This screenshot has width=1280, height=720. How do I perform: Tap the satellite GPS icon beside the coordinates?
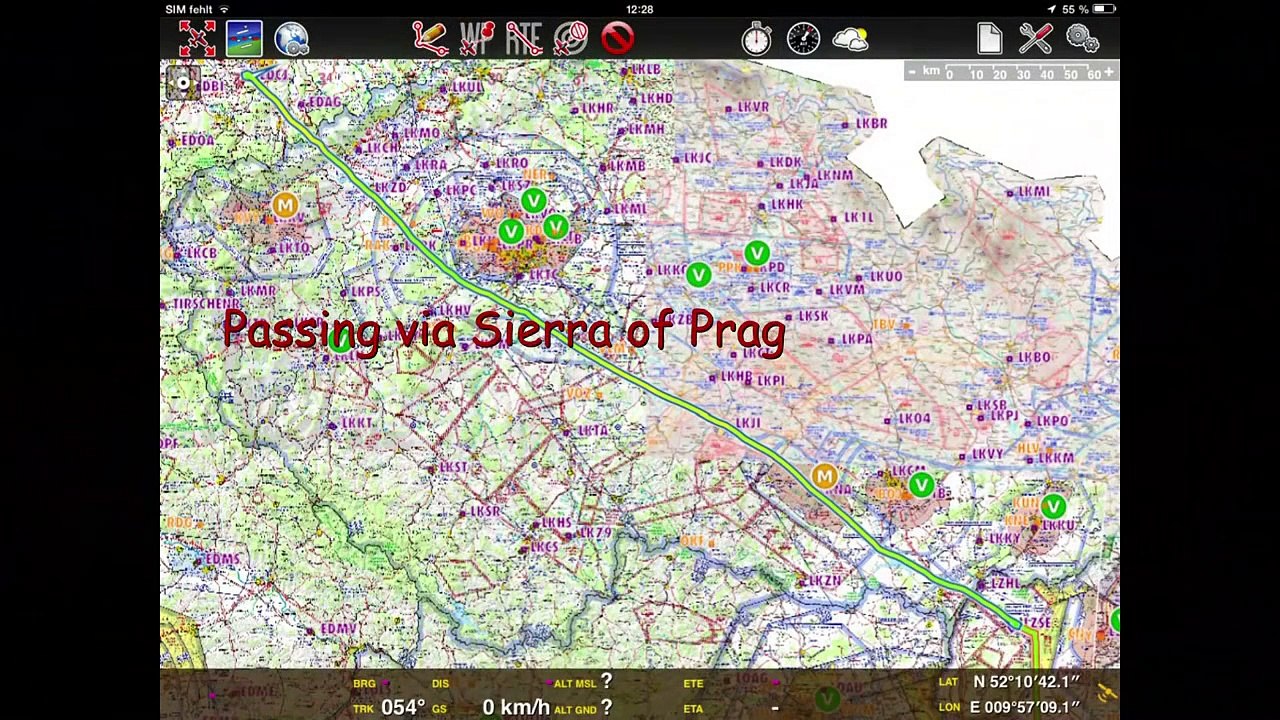coord(1106,693)
